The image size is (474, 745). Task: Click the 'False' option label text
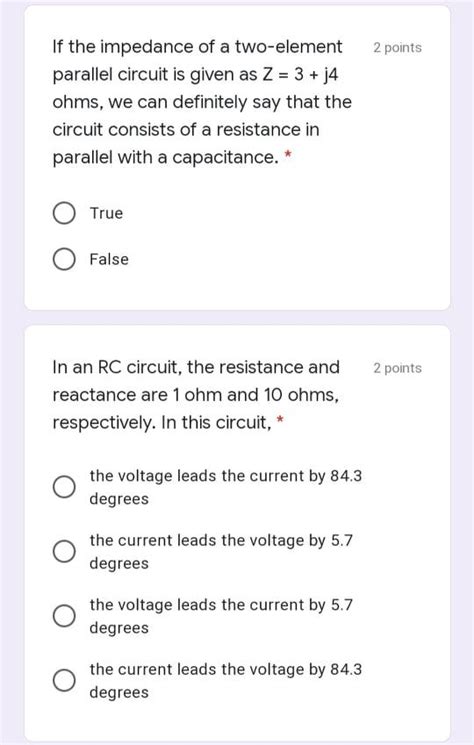pyautogui.click(x=109, y=259)
